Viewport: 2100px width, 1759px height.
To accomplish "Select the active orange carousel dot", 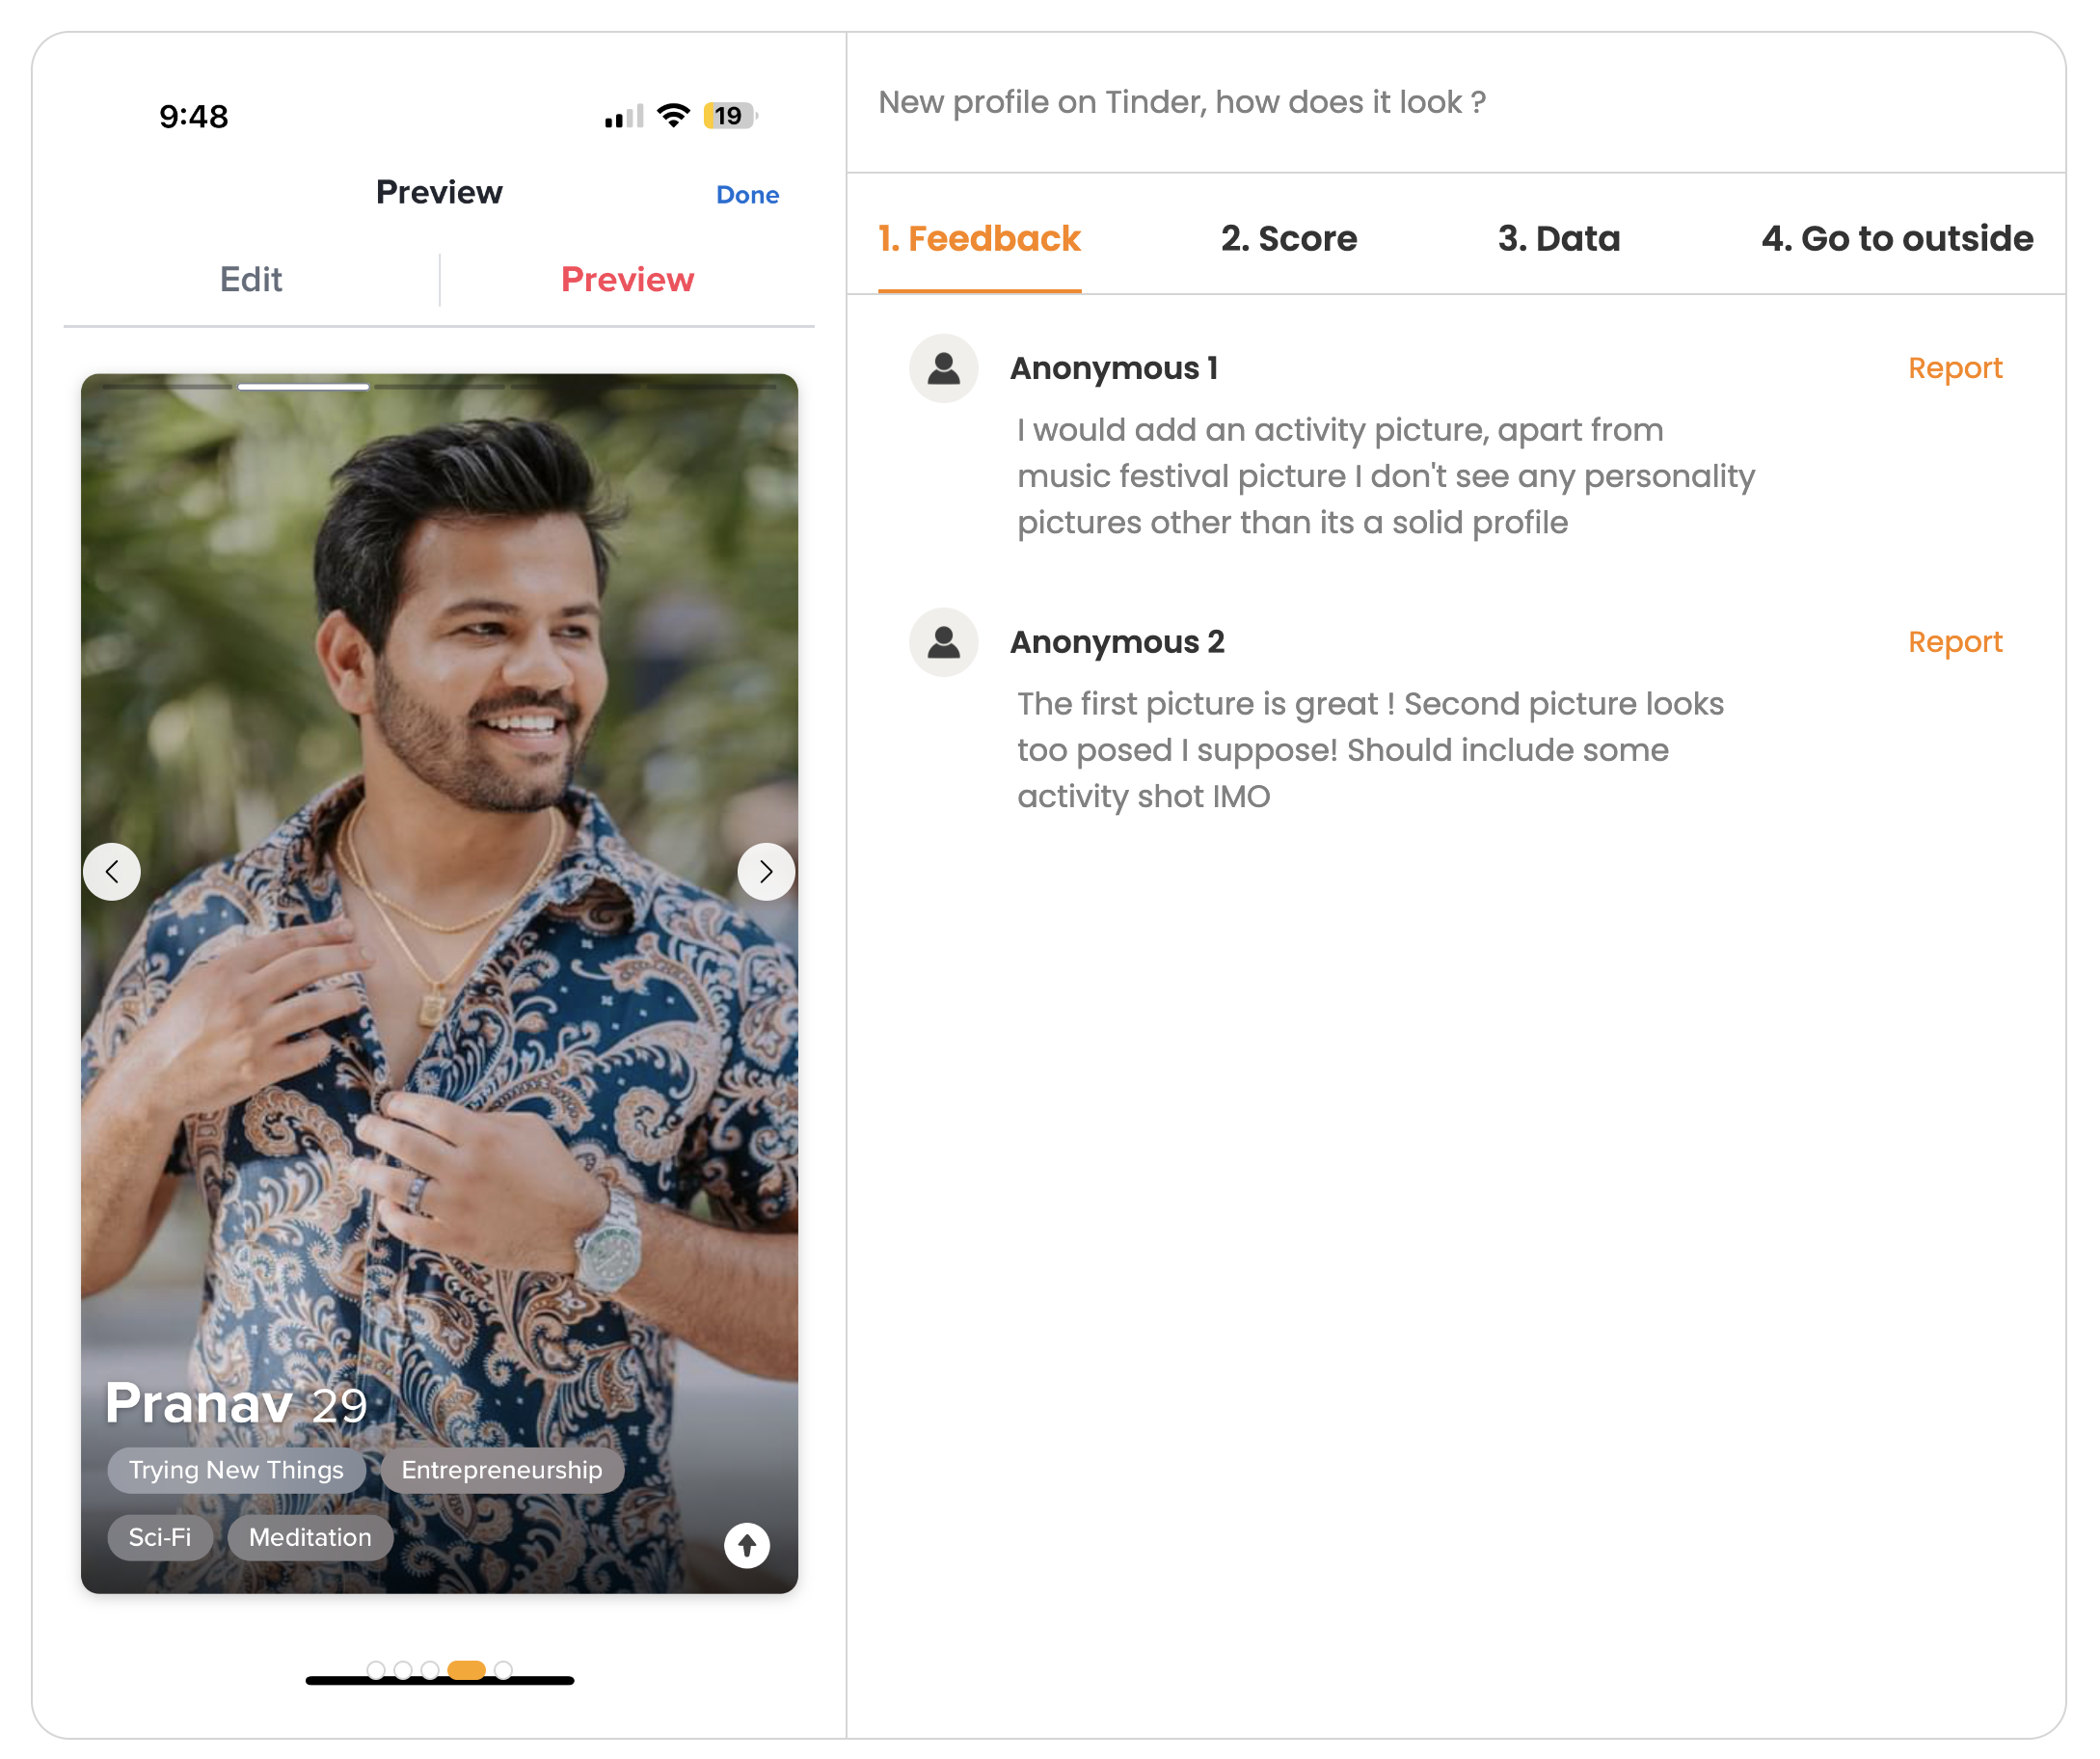I will coord(467,1671).
